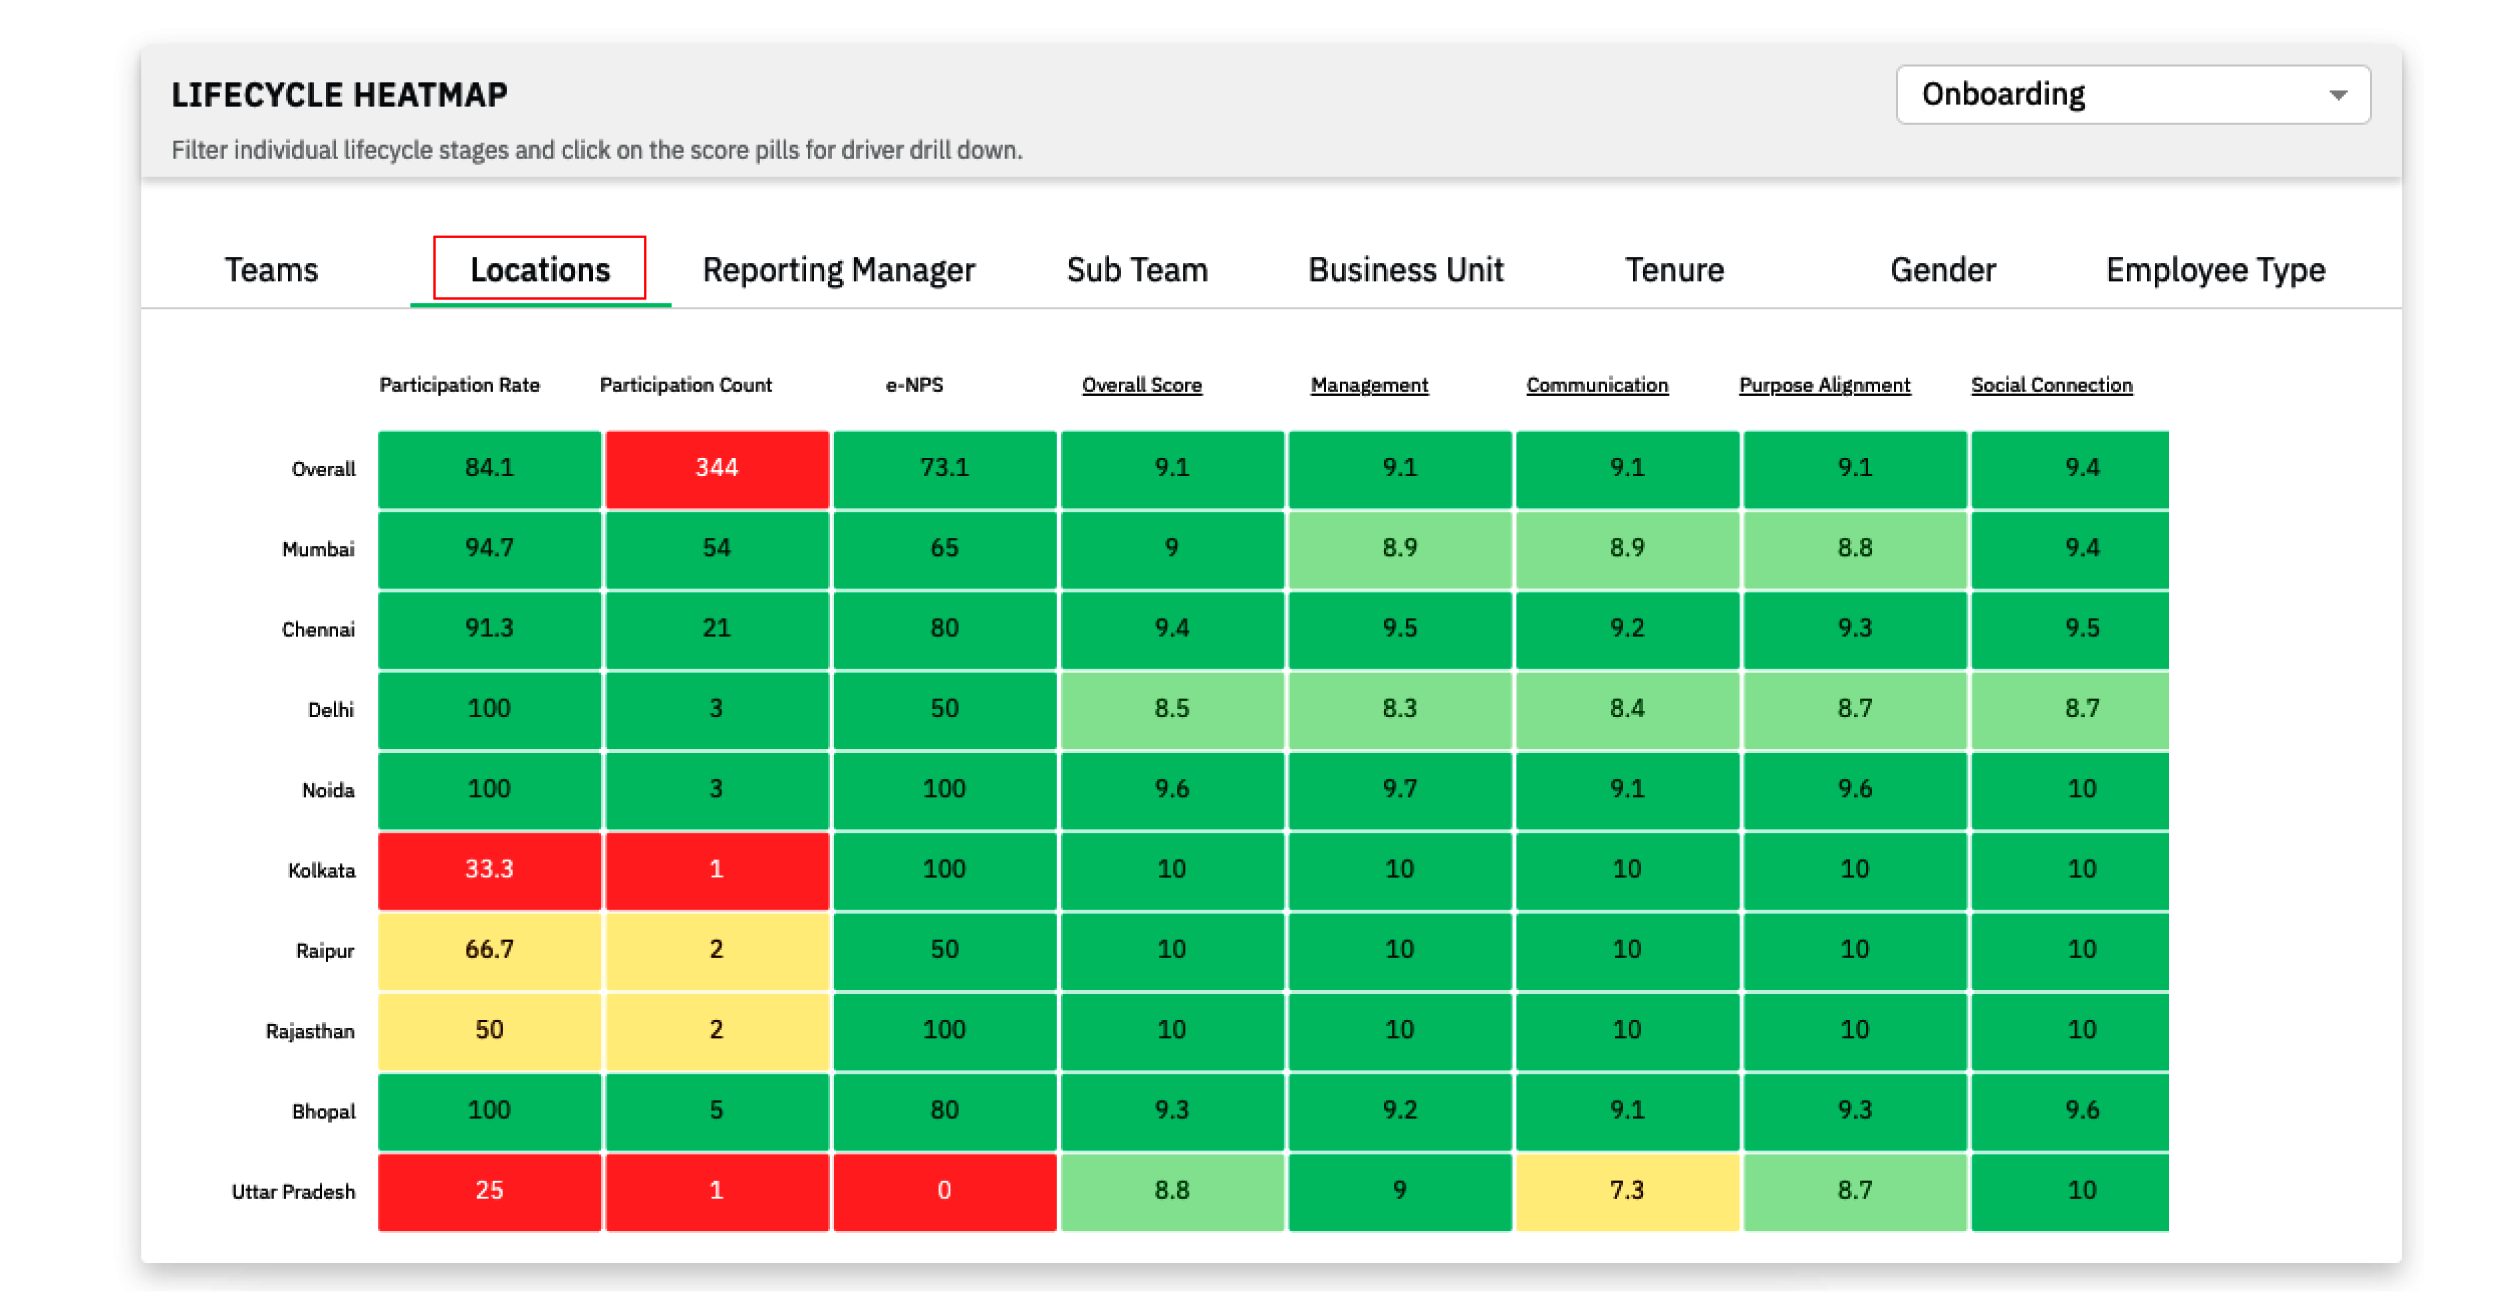This screenshot has height=1309, width=2501.
Task: Click the Overall Score column header link
Action: click(1142, 385)
